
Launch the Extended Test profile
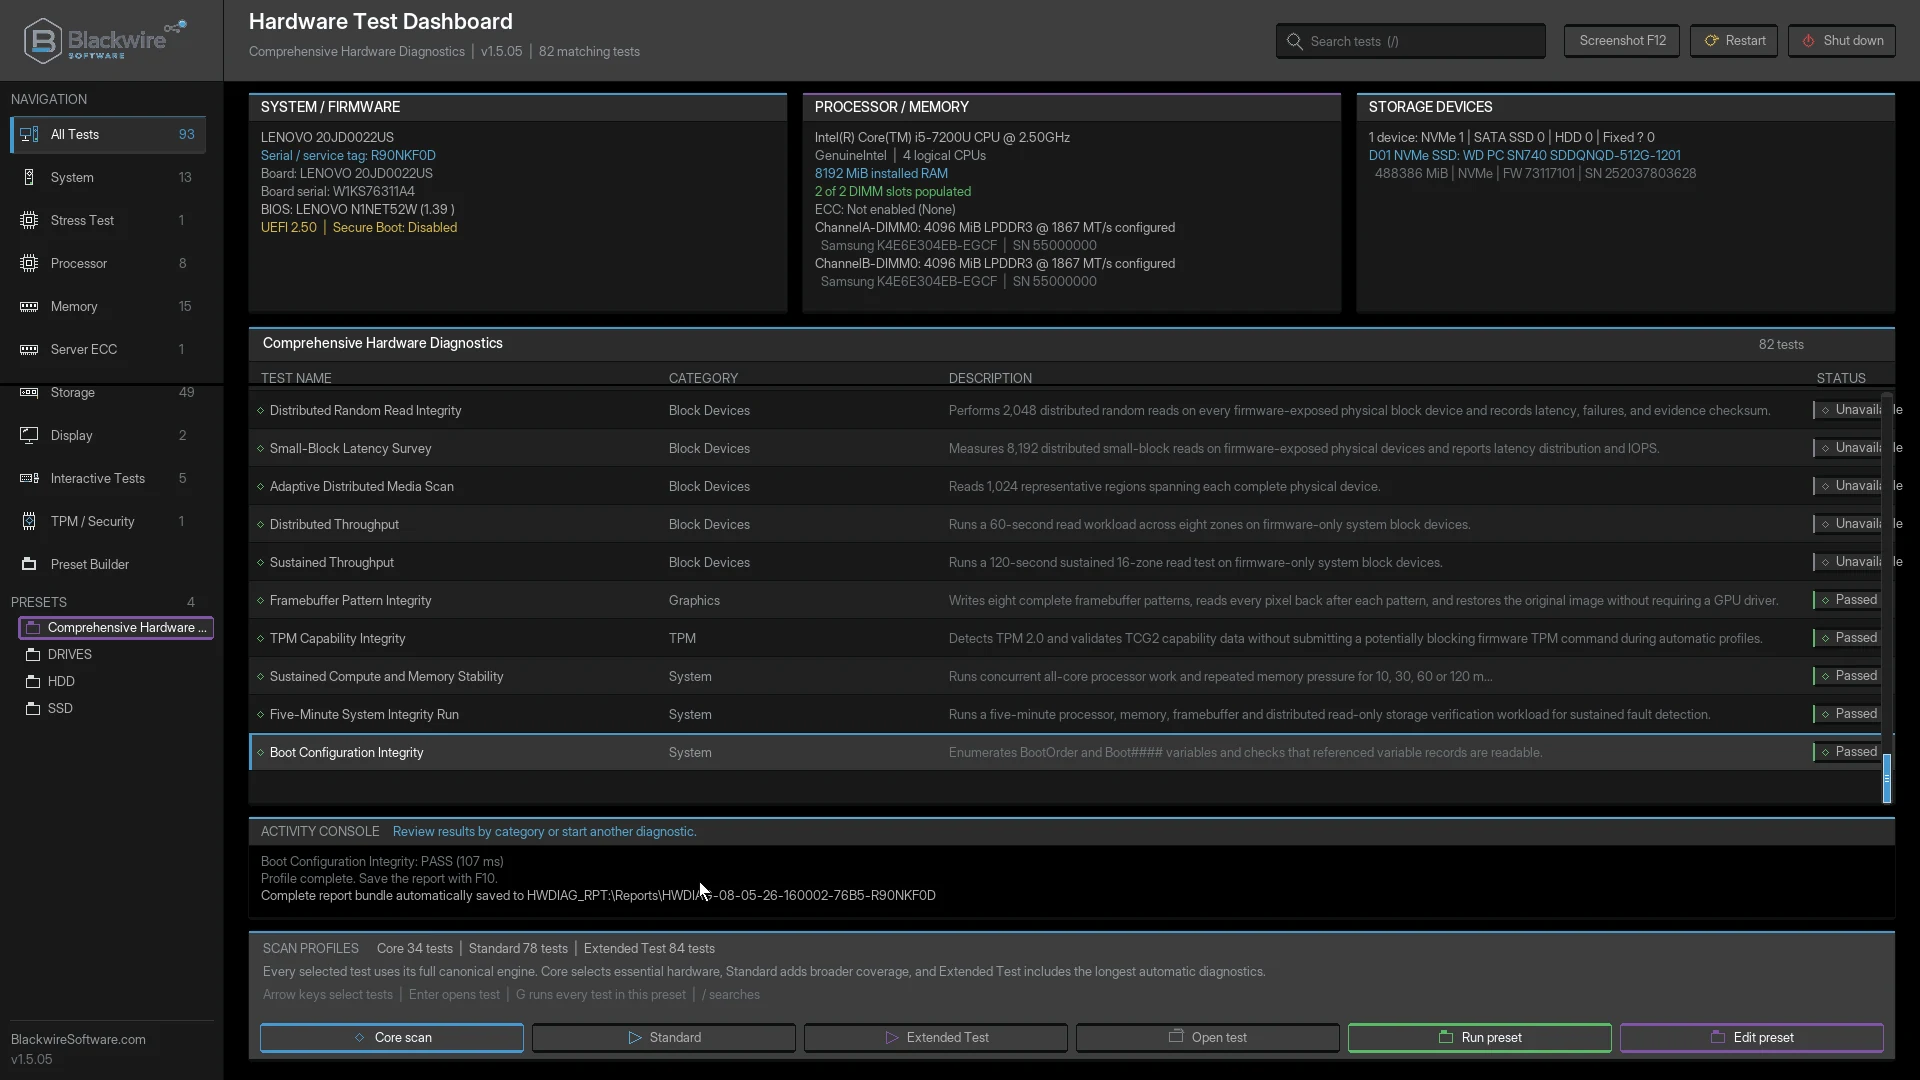(936, 1038)
